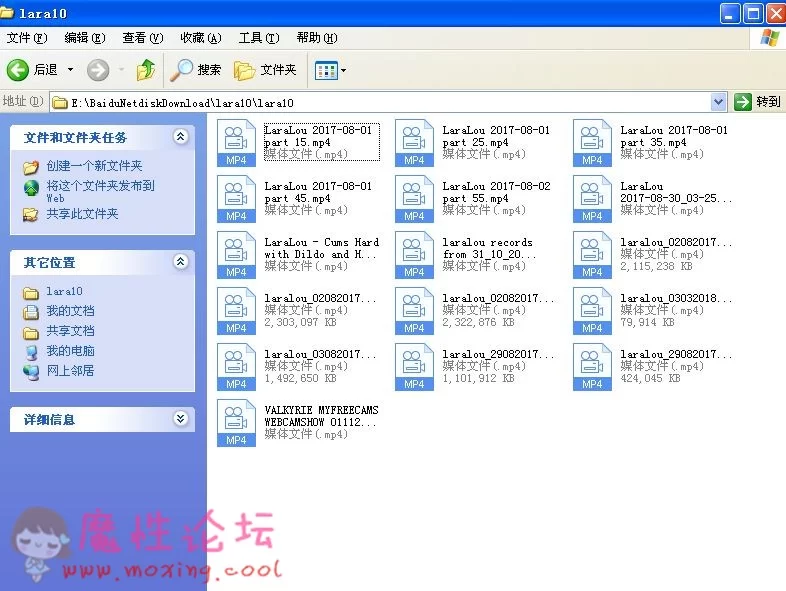Select MP4 icon for 2017-08-01 part 45.mp4
Viewport: 786px width, 591px height.
(236, 199)
